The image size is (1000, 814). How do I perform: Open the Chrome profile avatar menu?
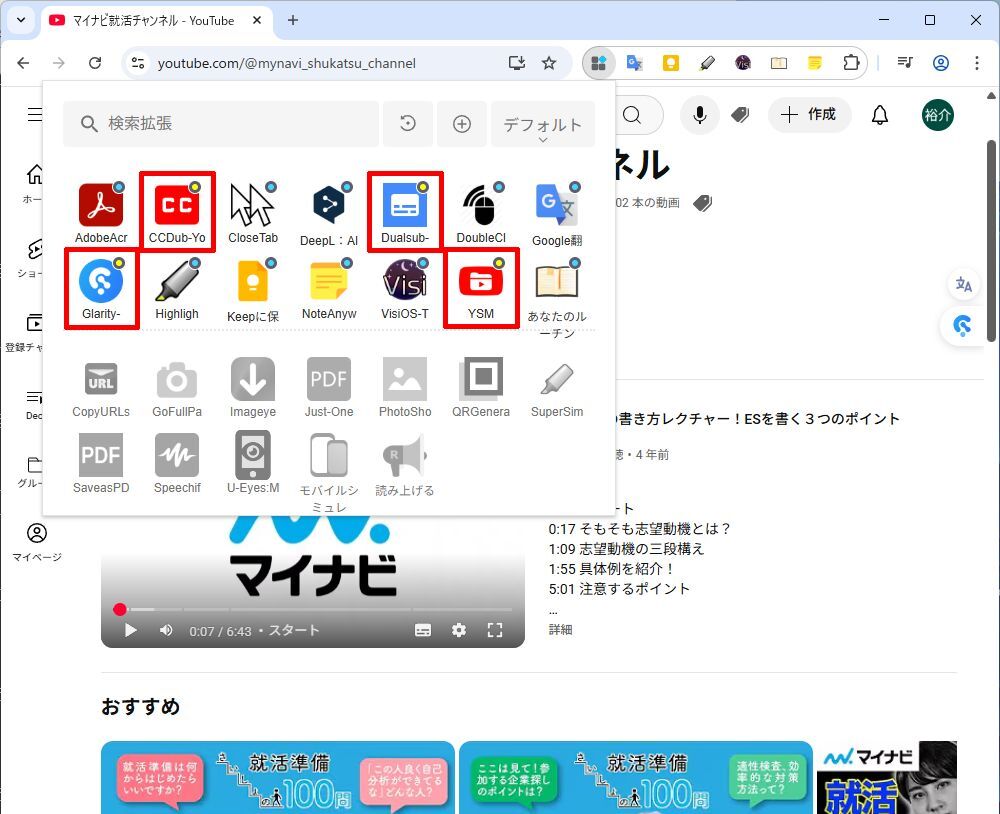click(941, 63)
